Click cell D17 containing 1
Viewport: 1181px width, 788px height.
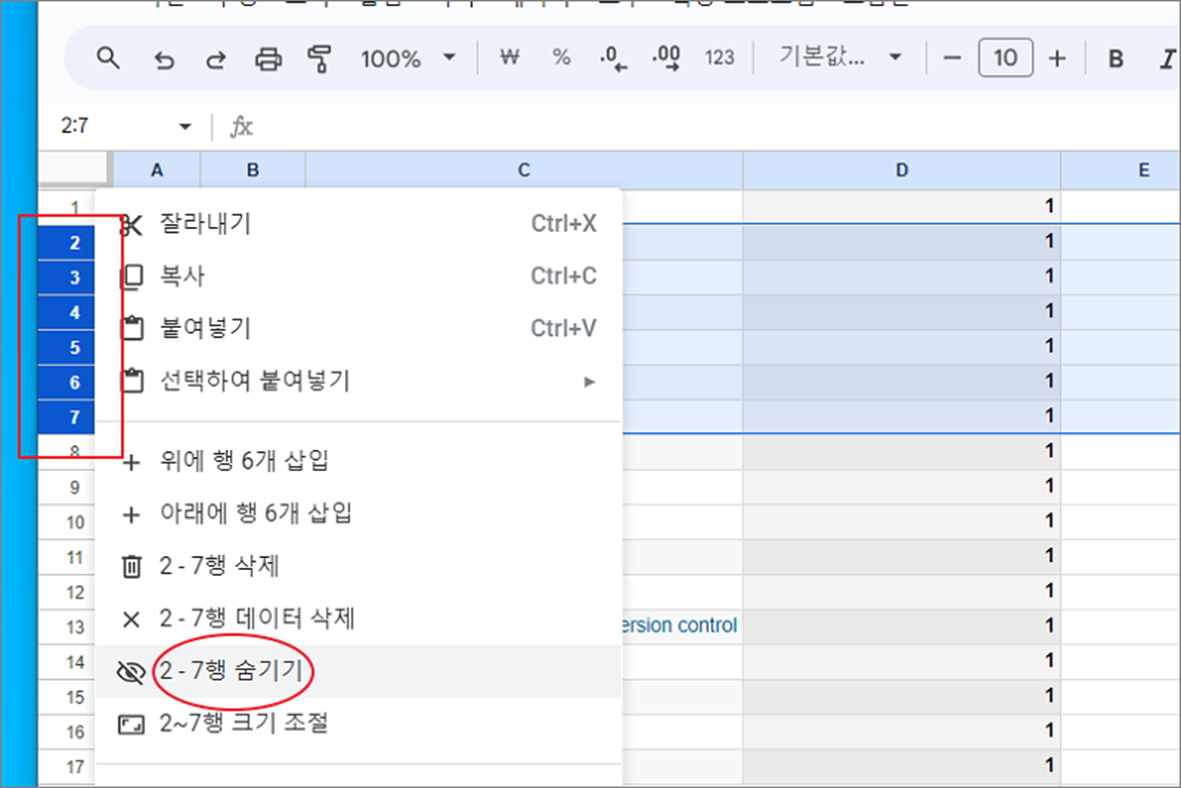[x=902, y=767]
